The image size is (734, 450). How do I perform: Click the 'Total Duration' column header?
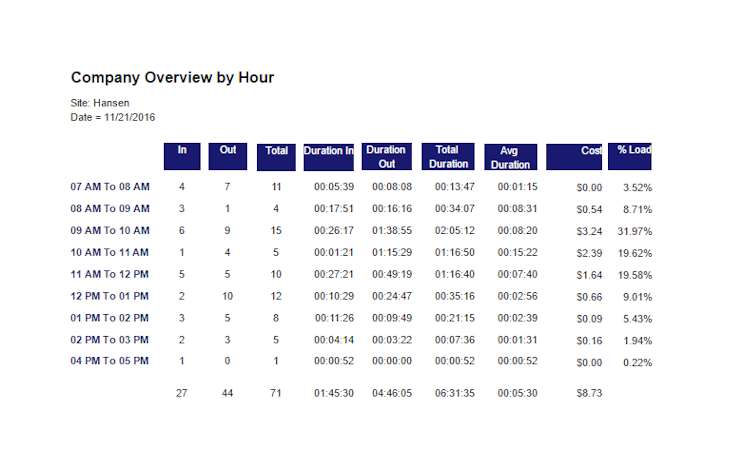tap(448, 156)
